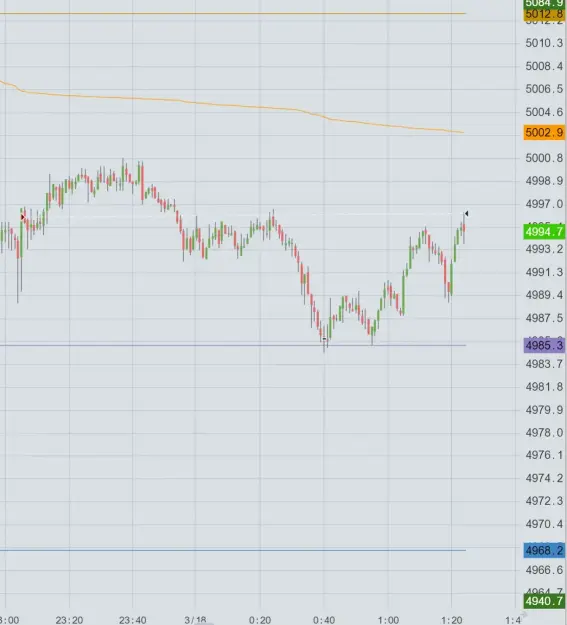Click the 5000.8 label on price axis
Viewport: 567px width, 625px height.
[544, 158]
